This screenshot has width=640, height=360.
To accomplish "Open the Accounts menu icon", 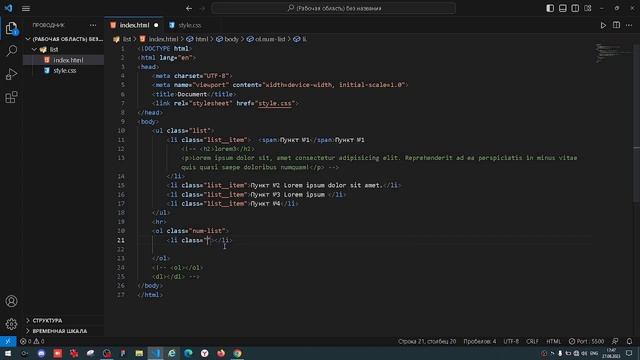I will [11, 301].
